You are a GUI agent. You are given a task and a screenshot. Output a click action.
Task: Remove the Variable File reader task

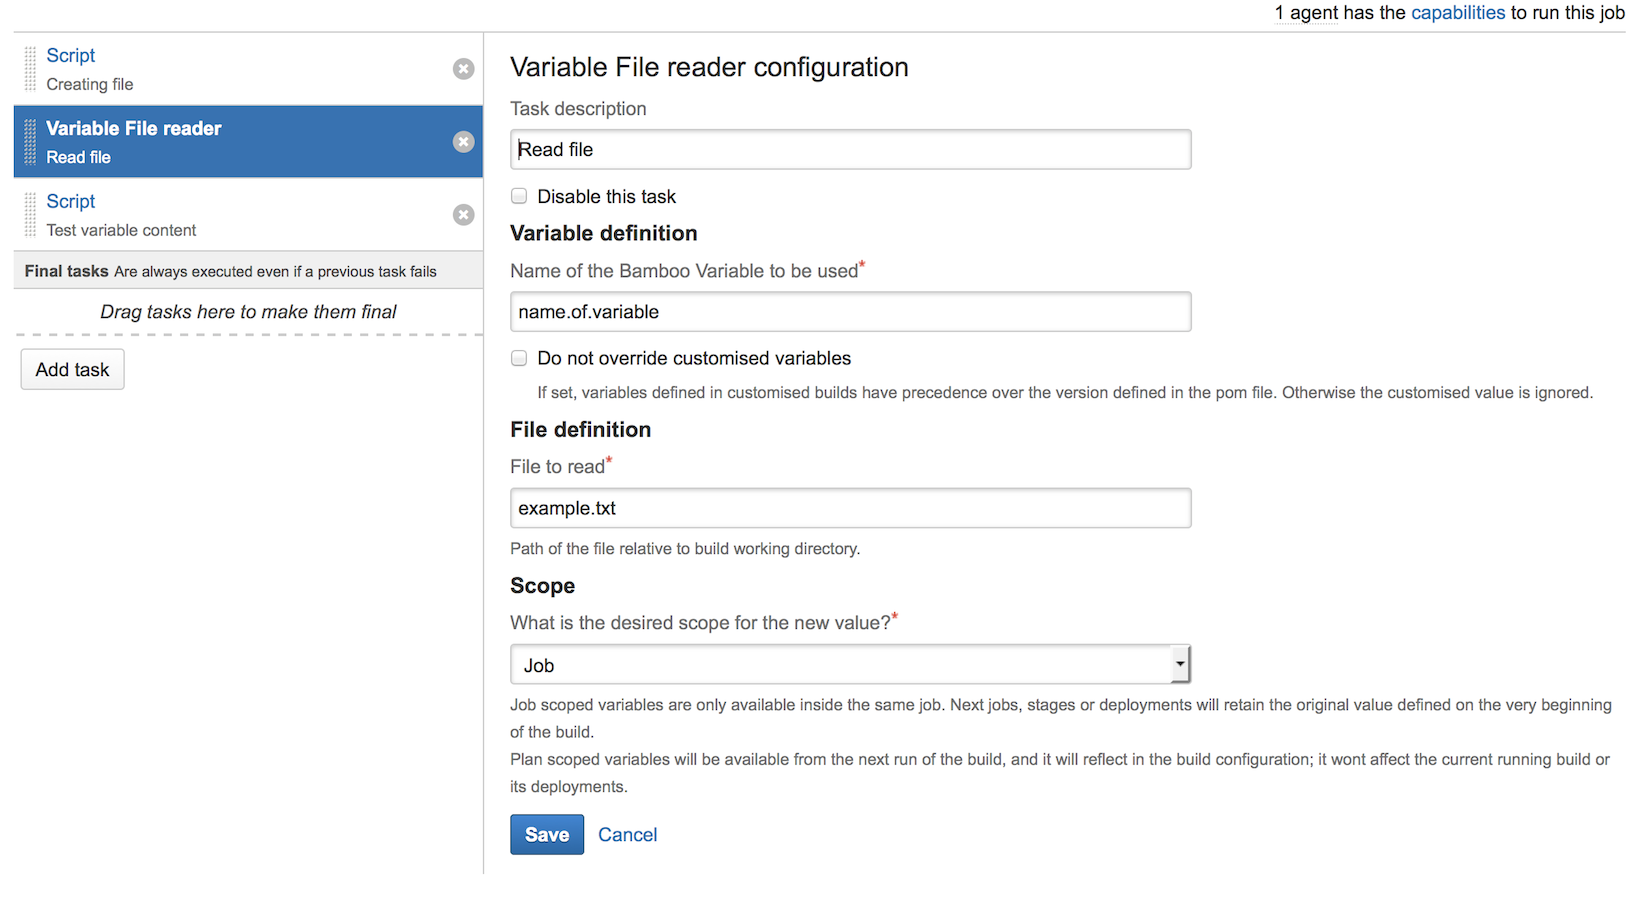tap(463, 142)
